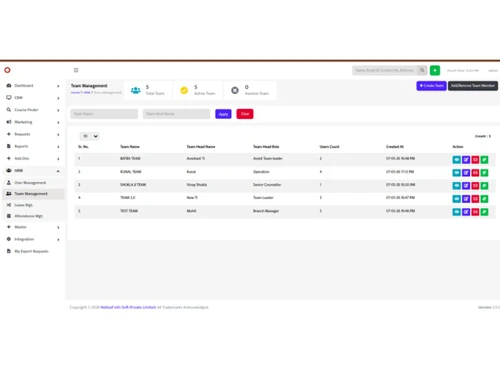View SHUKLA JI TEAM using the eye icon
Screen dimensions: 500x375
[x=456, y=186]
